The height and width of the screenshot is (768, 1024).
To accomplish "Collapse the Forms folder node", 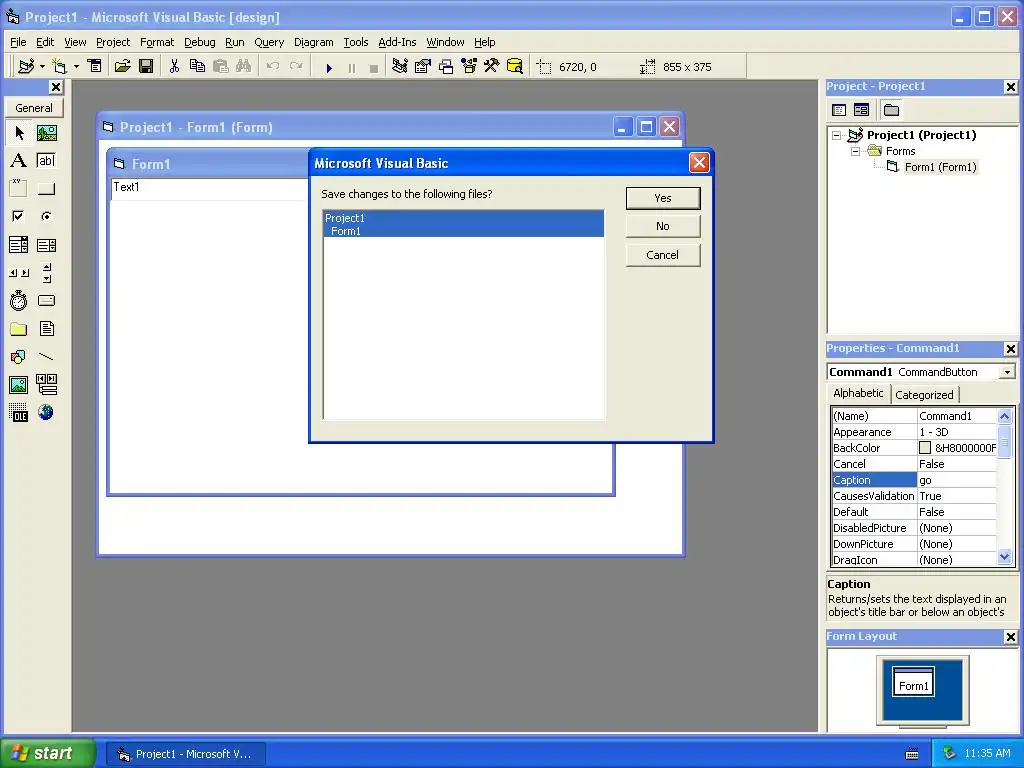I will [x=856, y=151].
